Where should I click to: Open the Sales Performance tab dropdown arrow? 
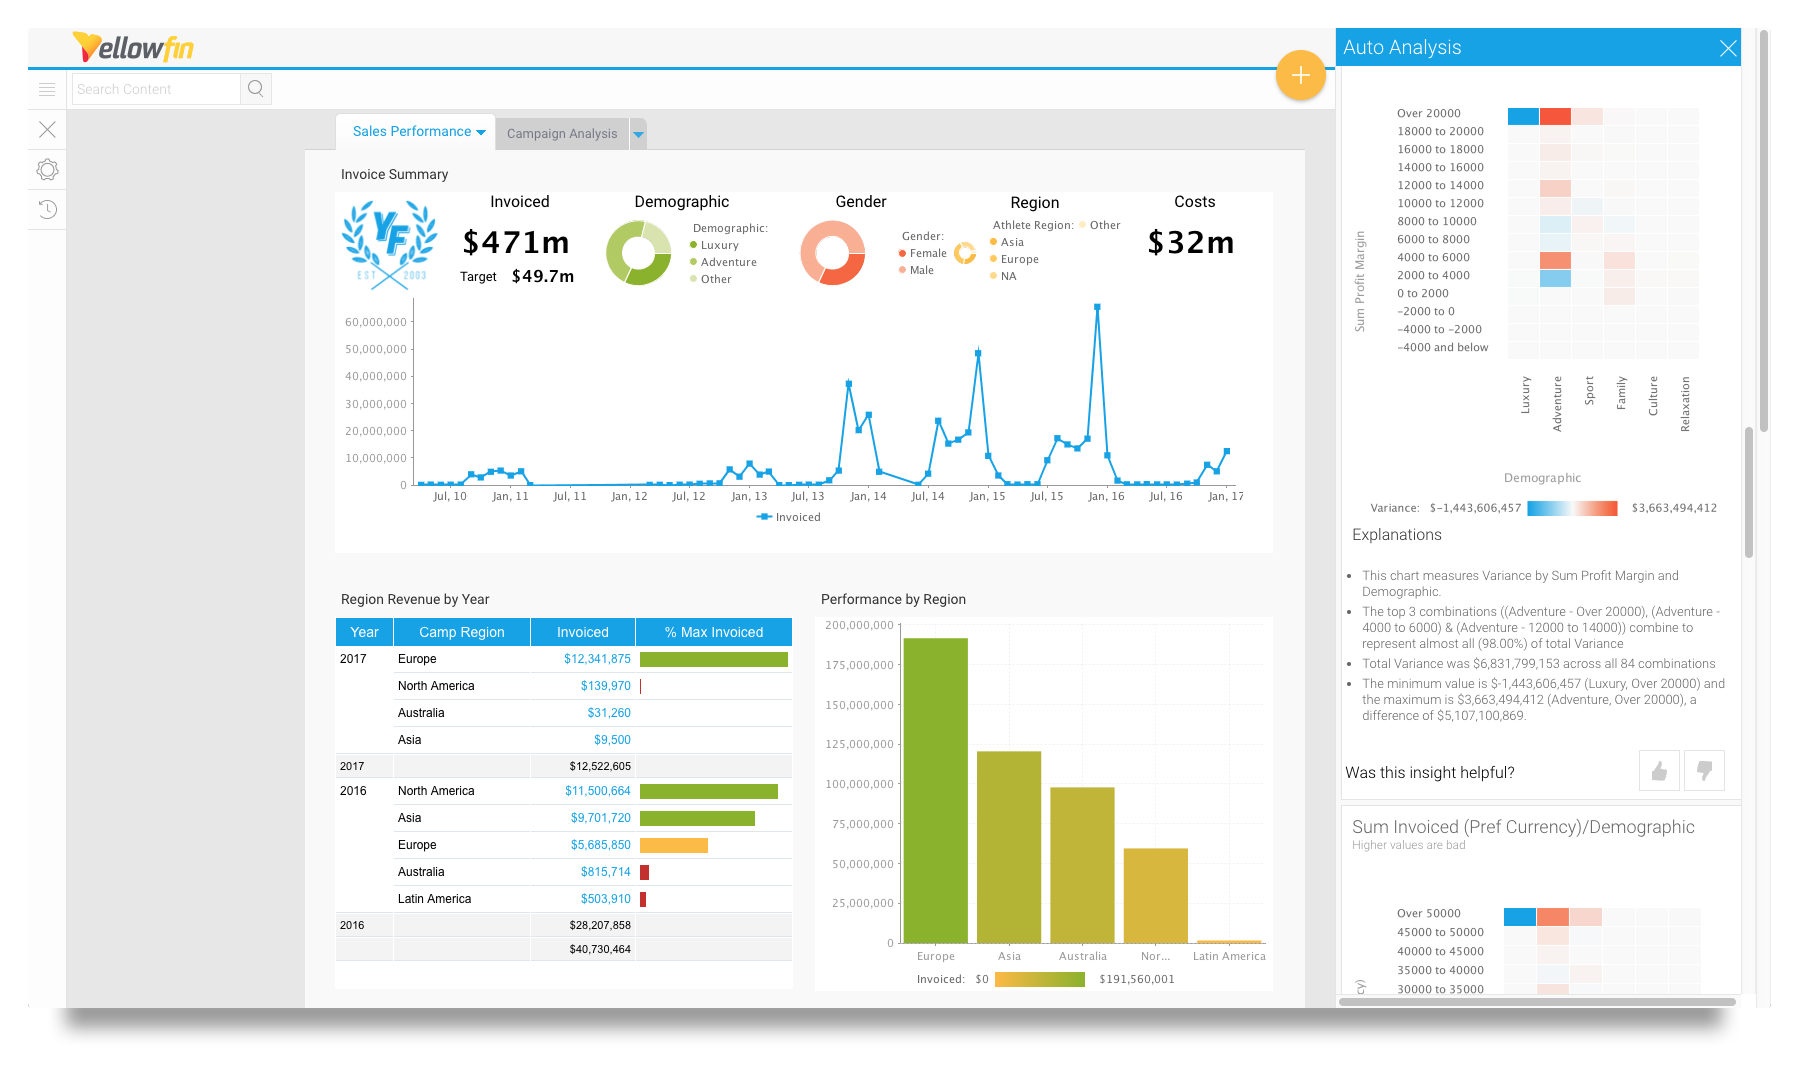click(x=481, y=133)
